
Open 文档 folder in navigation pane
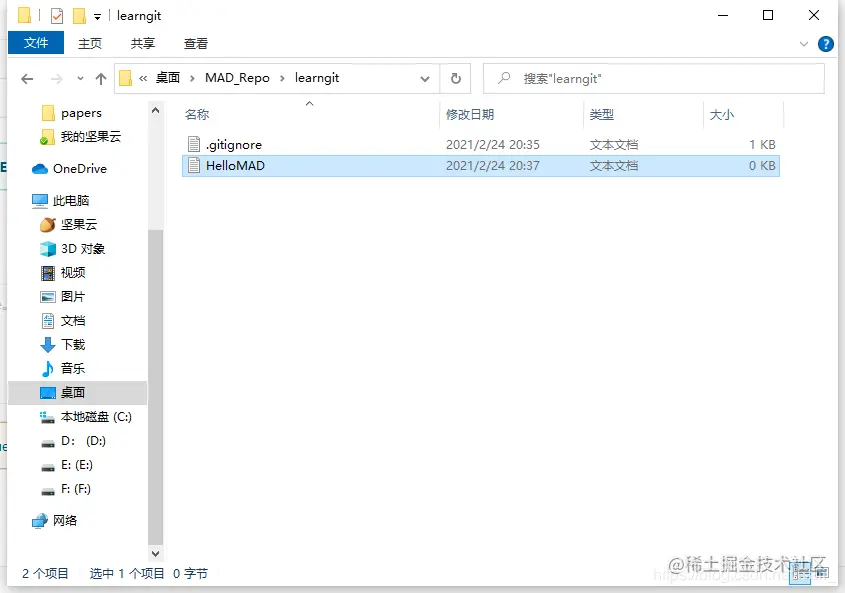tap(73, 321)
